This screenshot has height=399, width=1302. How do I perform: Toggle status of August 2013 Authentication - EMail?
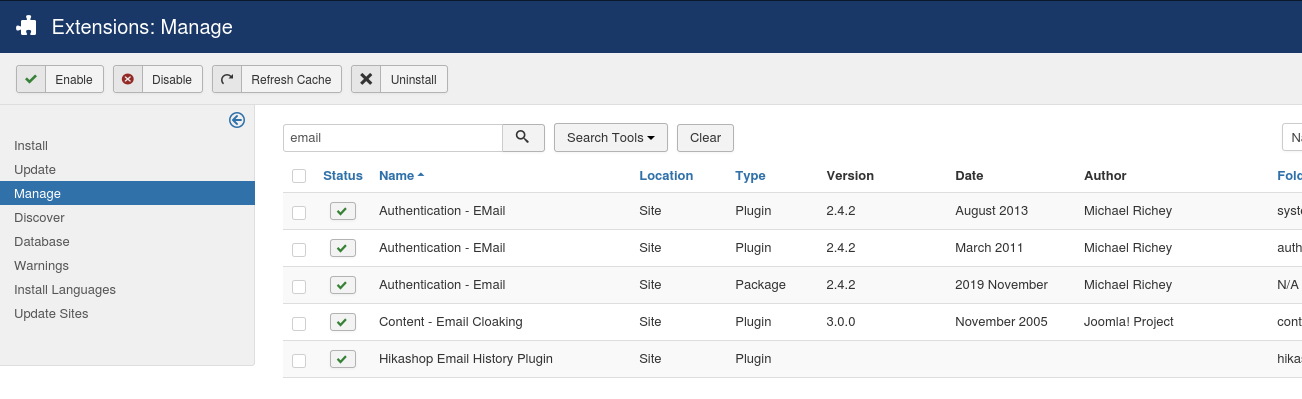click(343, 211)
